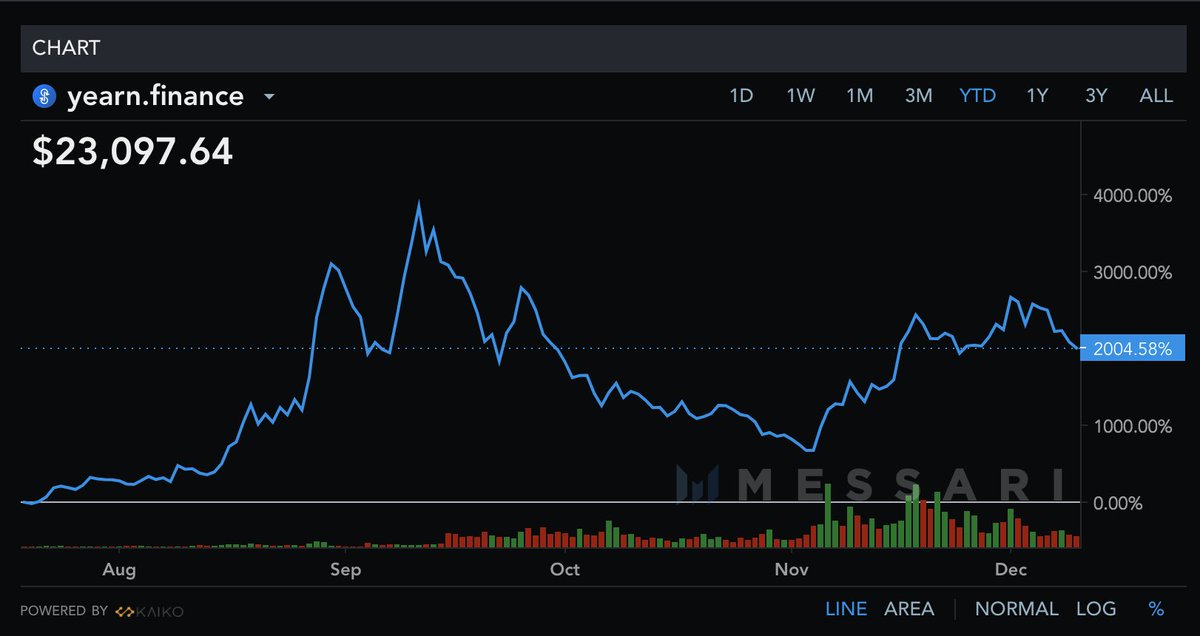
Task: Open the chart asset selection menu
Action: [155, 95]
